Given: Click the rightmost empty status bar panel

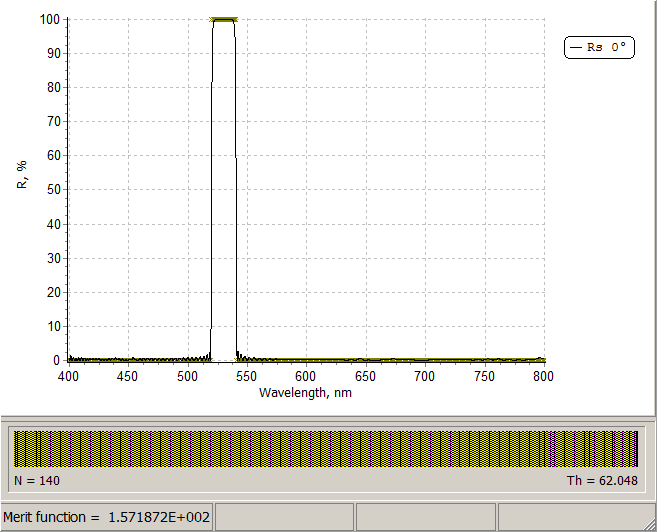Looking at the screenshot, I should click(x=576, y=517).
